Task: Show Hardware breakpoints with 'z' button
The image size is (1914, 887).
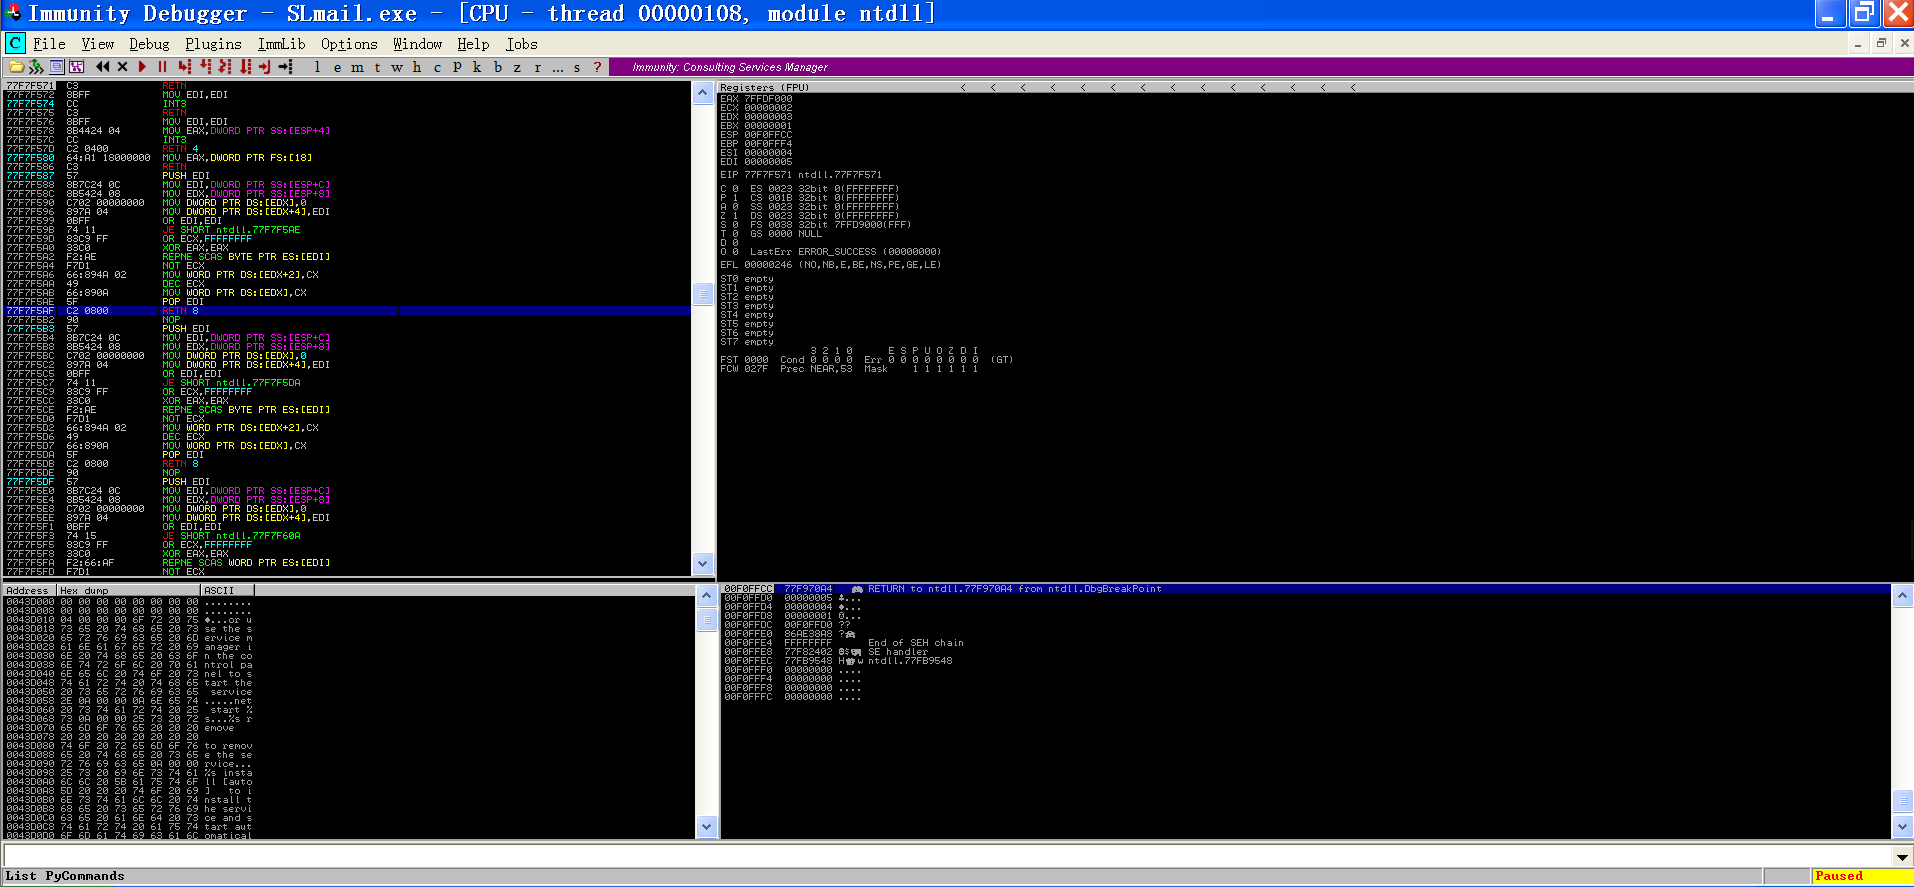Action: (x=517, y=67)
